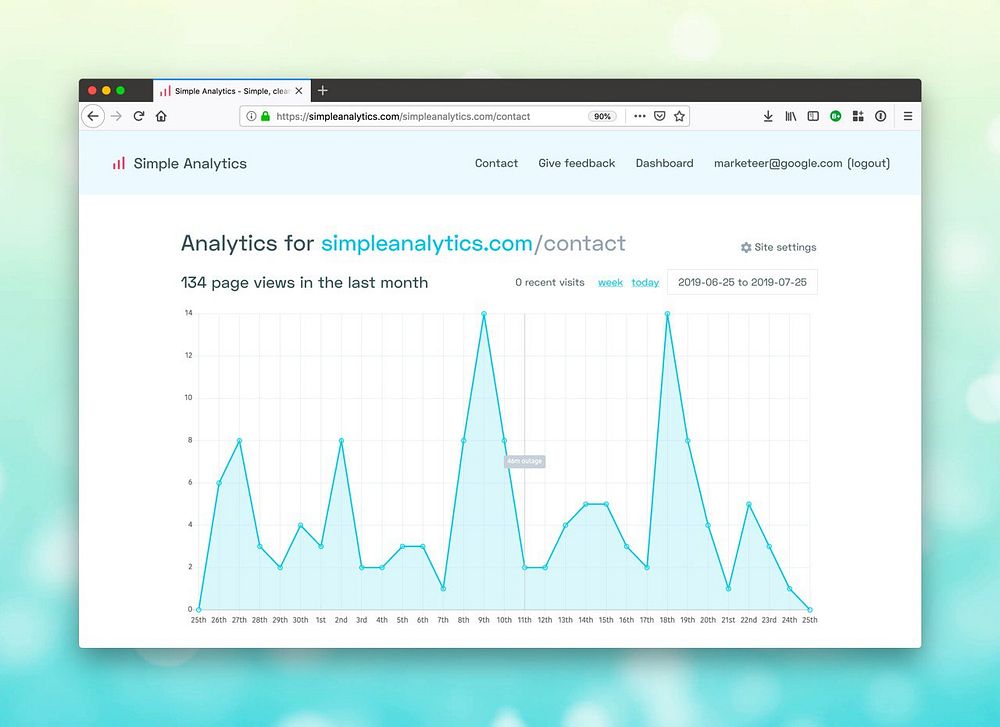Click the browser forward arrow
The image size is (1000, 727).
116,116
